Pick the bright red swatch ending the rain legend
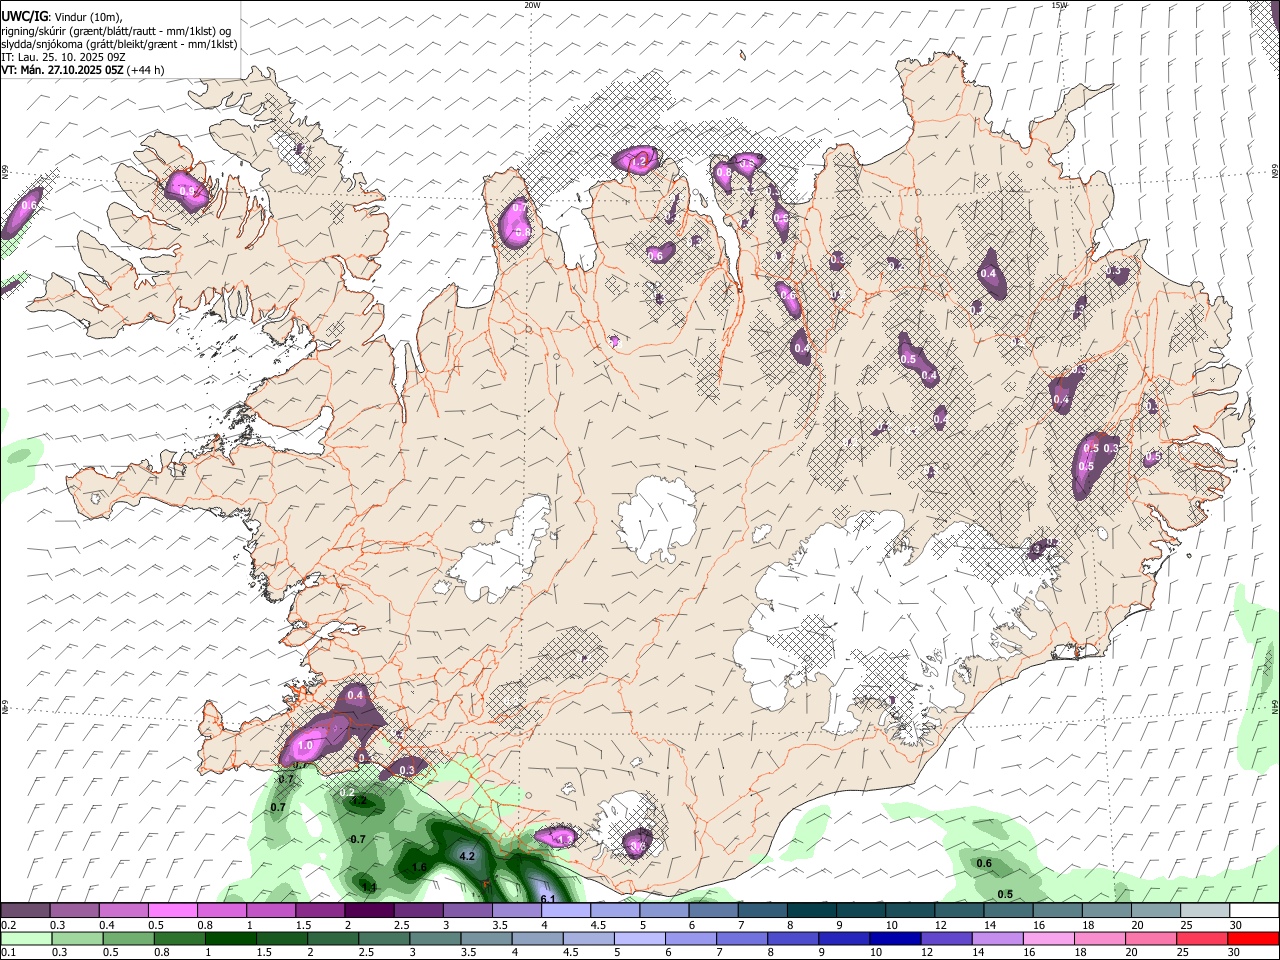The width and height of the screenshot is (1280, 960). pyautogui.click(x=1253, y=939)
